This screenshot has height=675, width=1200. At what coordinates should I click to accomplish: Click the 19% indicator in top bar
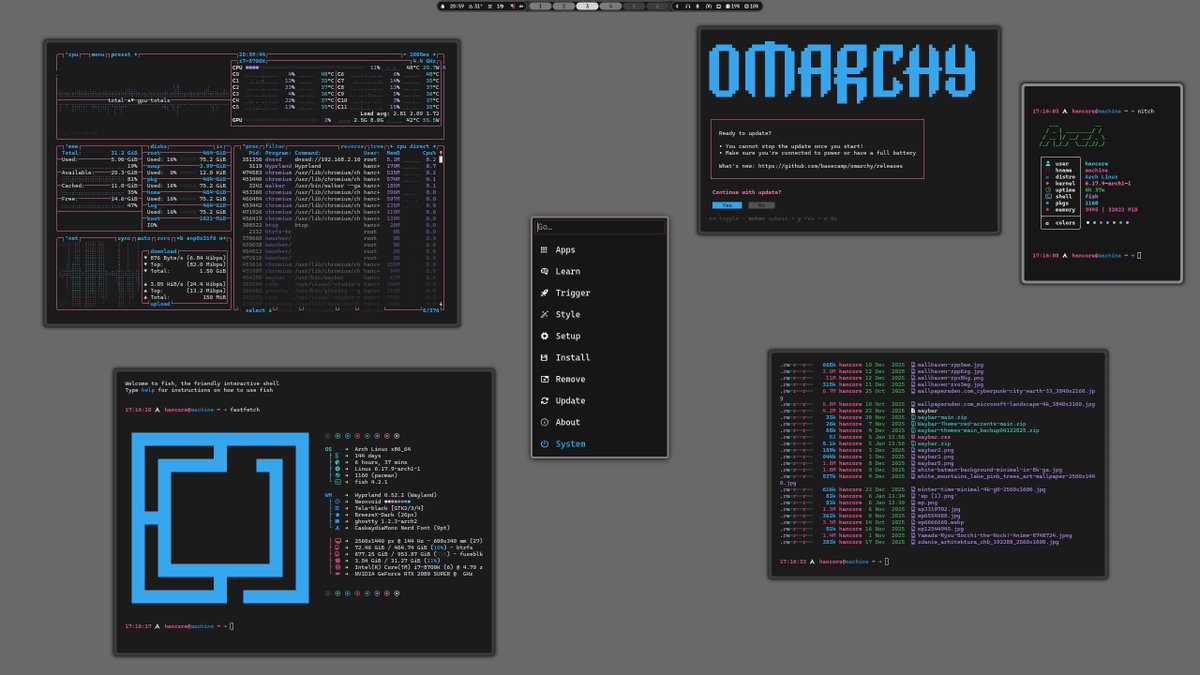733,6
